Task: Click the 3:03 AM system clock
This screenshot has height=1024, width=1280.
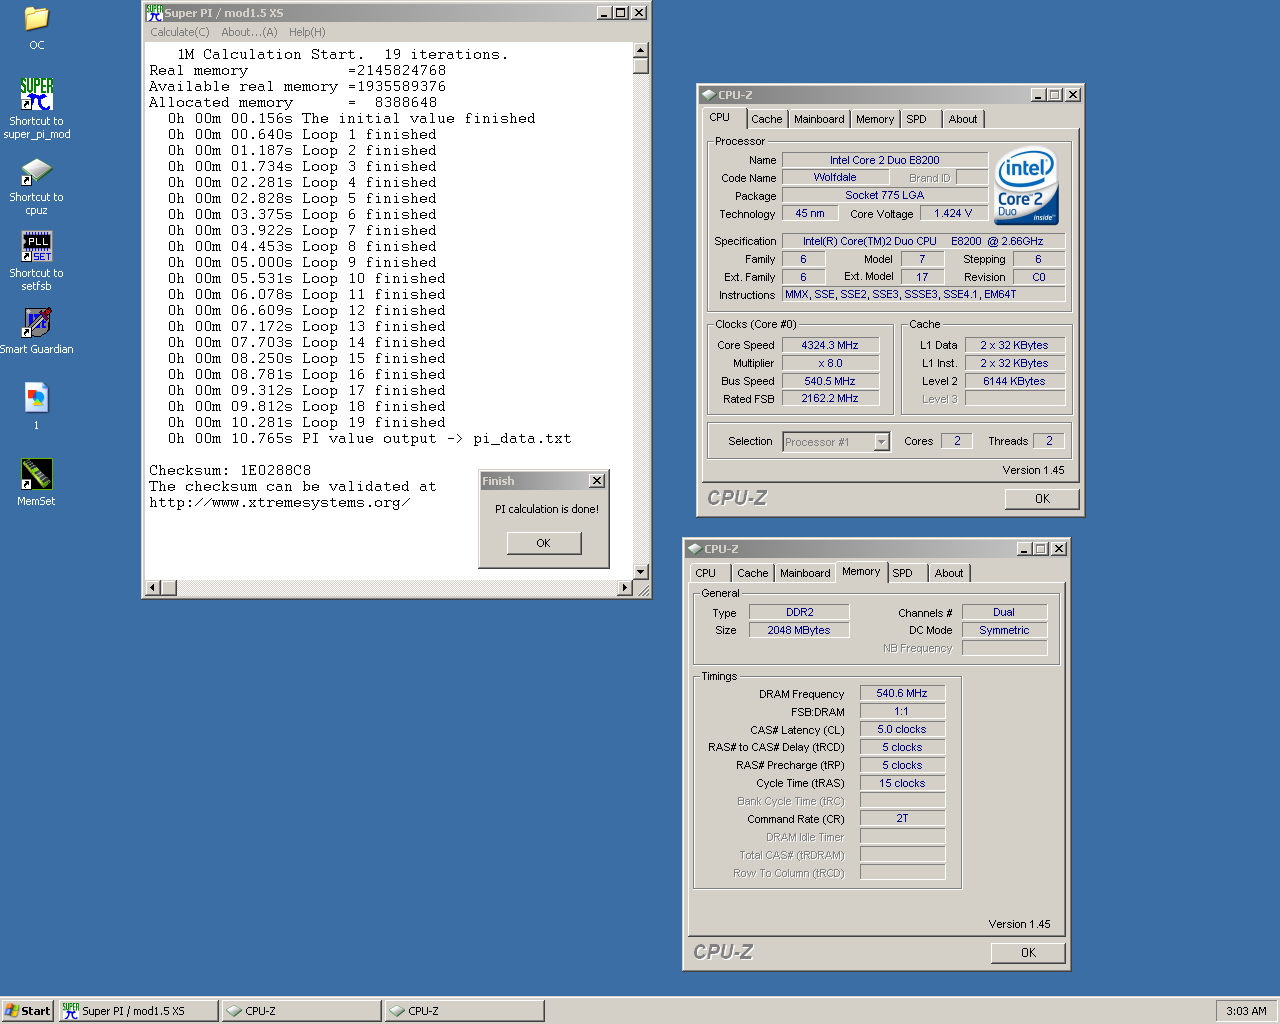Action: [1246, 1011]
